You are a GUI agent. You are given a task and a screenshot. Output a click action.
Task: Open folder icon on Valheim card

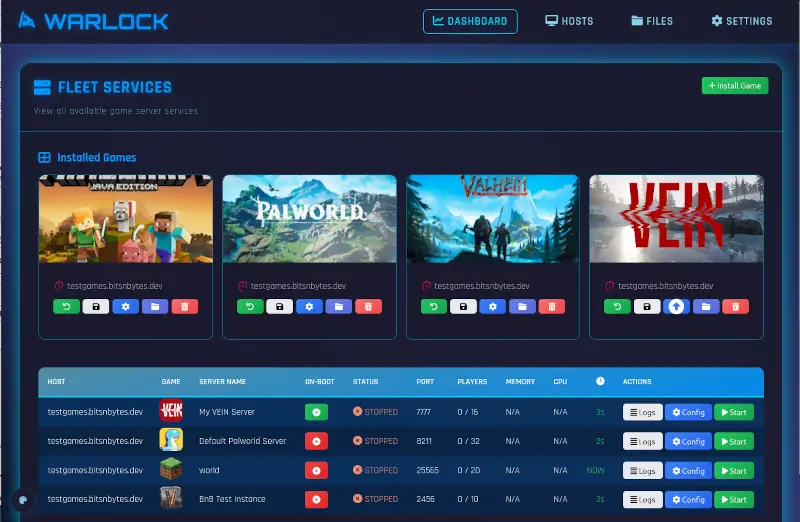522,307
